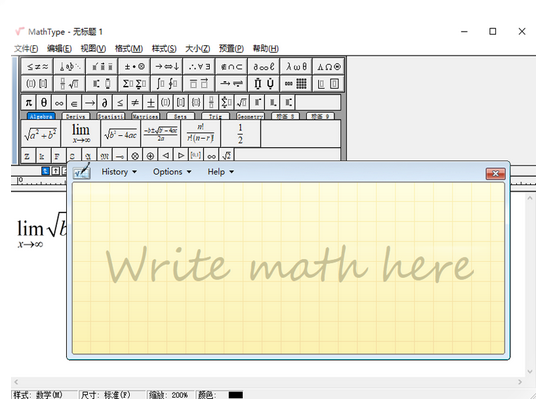Viewport: 541px width, 409px height.
Task: Insert the pi symbol from small bar
Action: (29, 103)
